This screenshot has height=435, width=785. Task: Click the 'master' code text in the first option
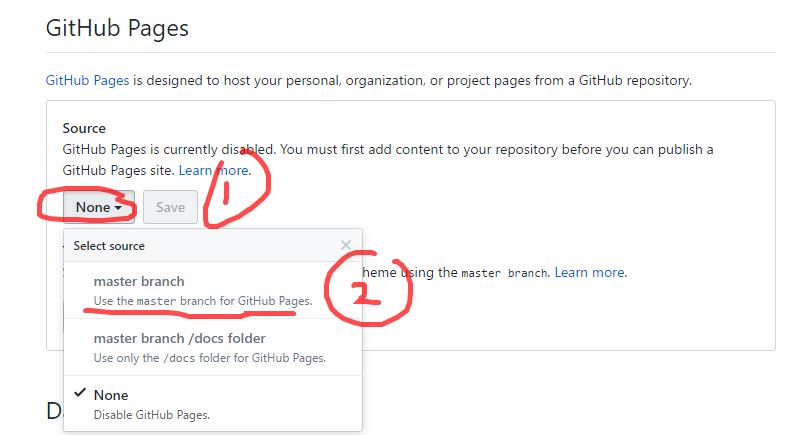(x=156, y=301)
